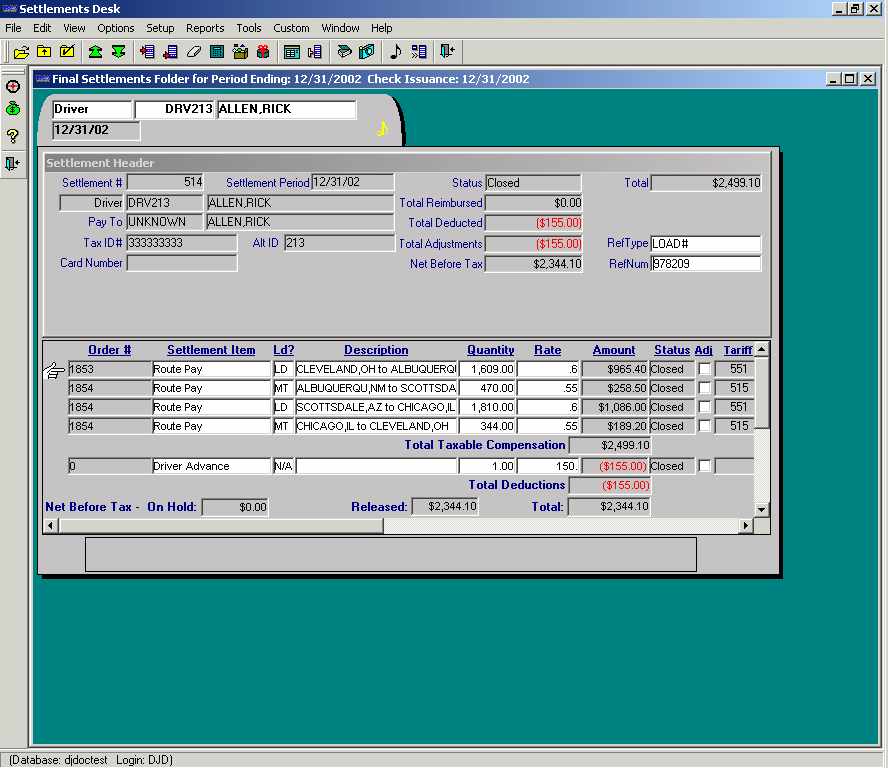Viewport: 888px width, 768px height.
Task: Click the green down arrow toolbar icon
Action: [x=118, y=51]
